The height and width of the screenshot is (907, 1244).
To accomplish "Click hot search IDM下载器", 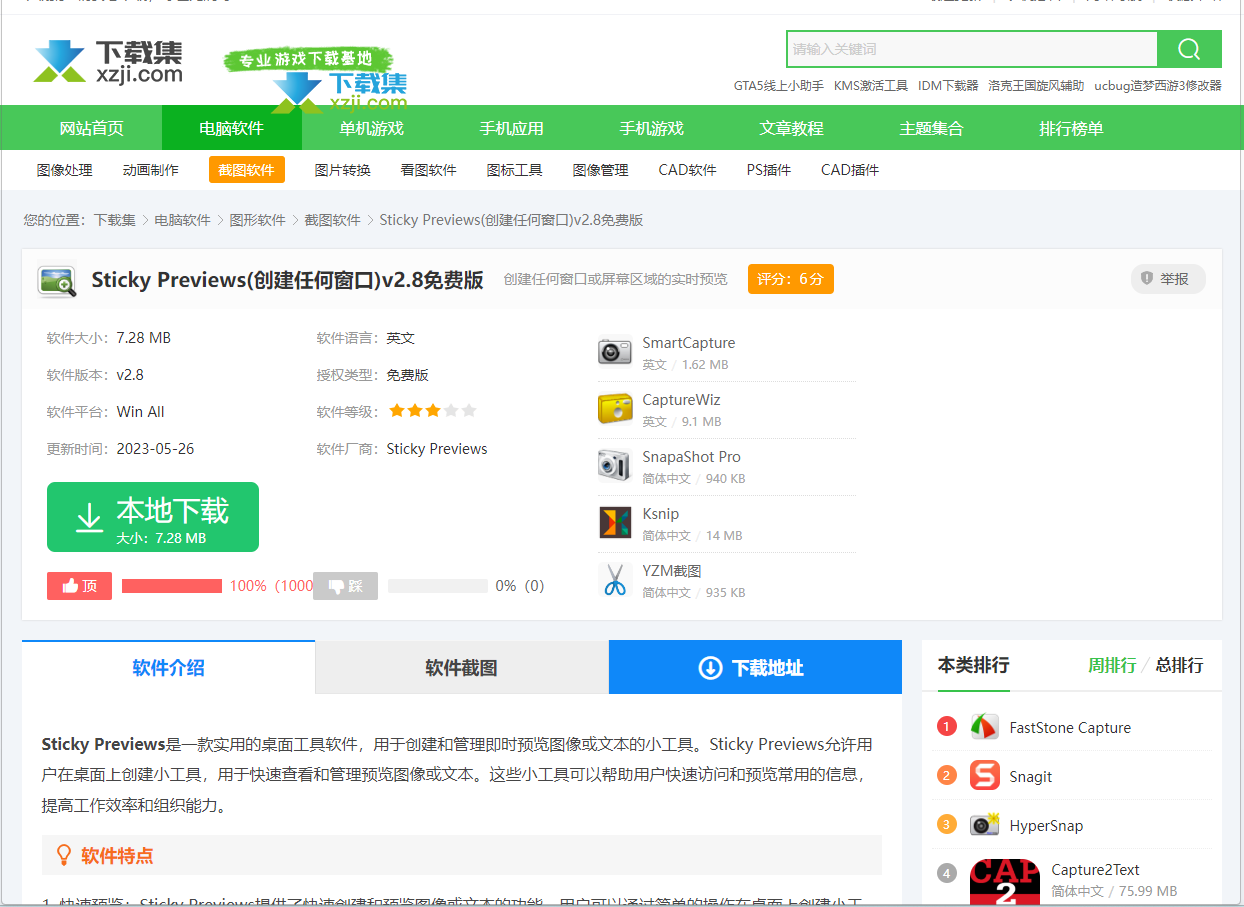I will [x=948, y=86].
